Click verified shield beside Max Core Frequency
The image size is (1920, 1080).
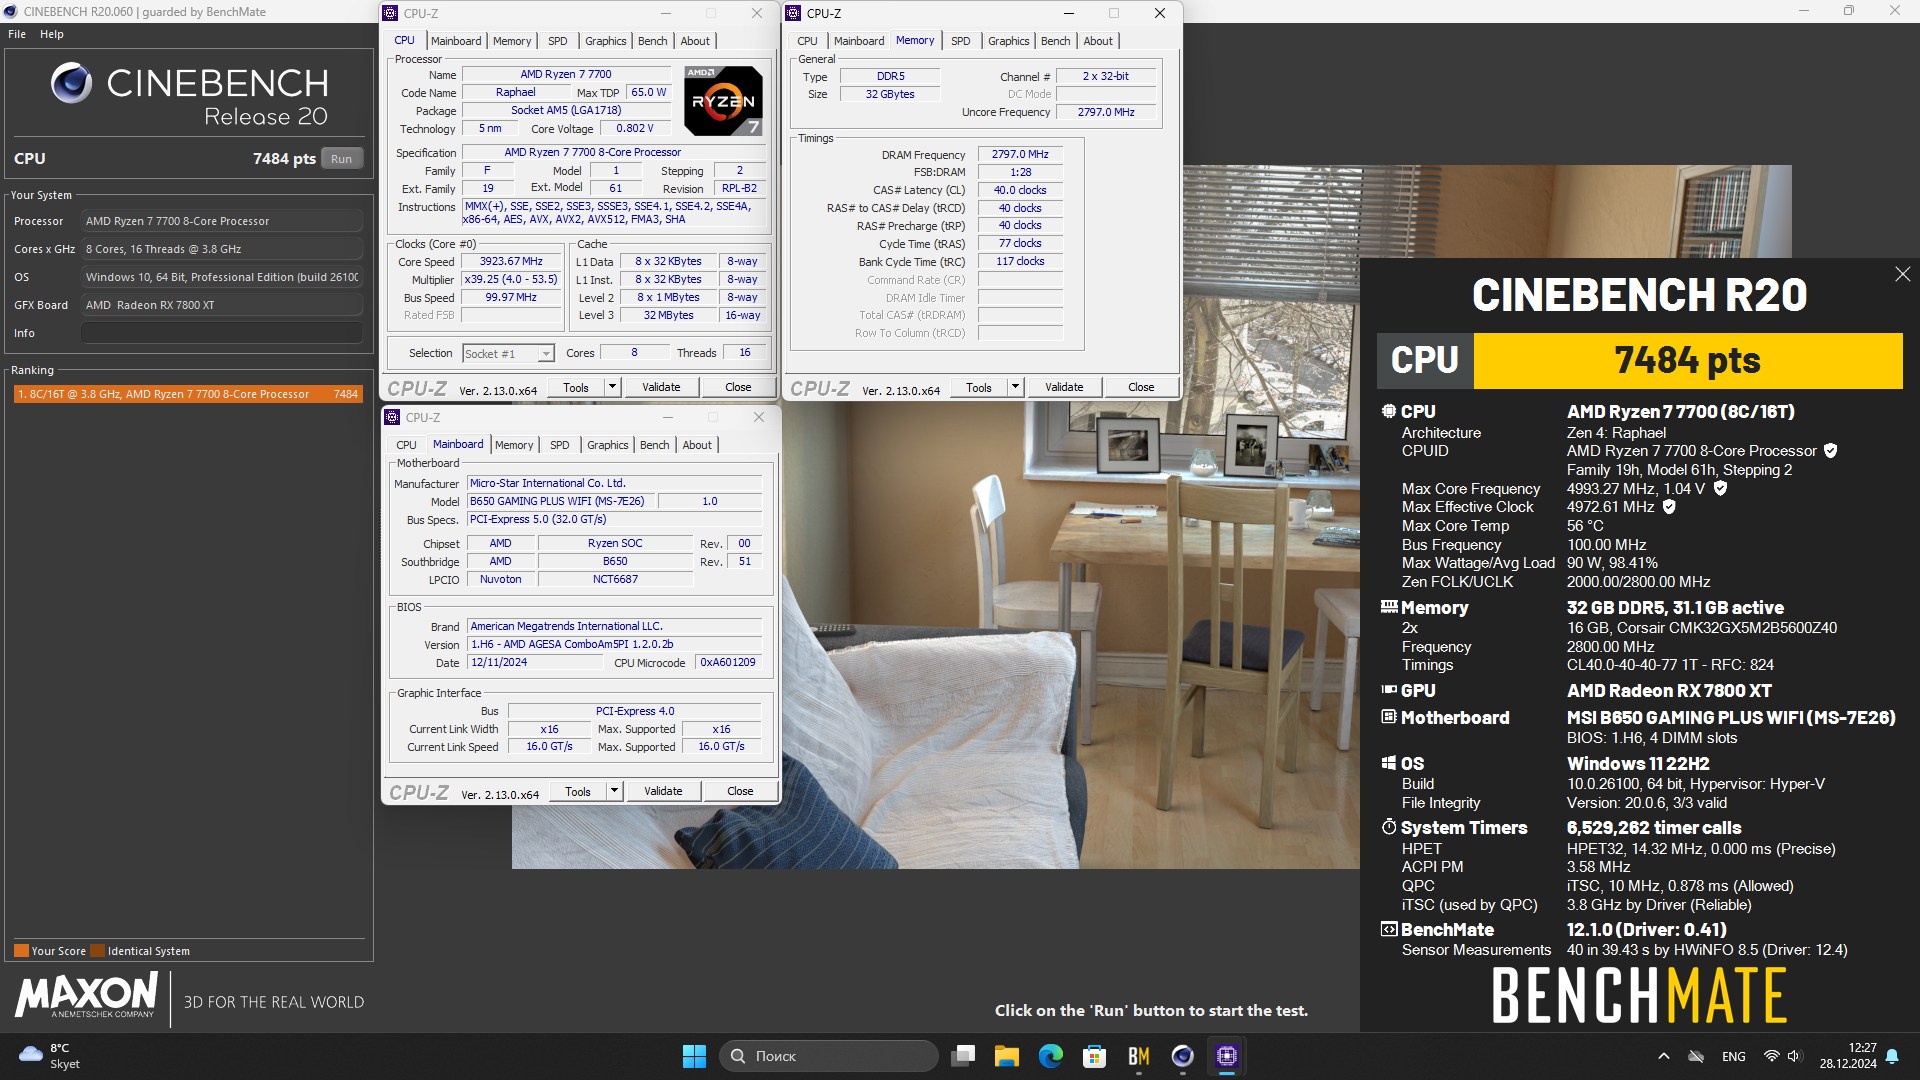[1720, 488]
